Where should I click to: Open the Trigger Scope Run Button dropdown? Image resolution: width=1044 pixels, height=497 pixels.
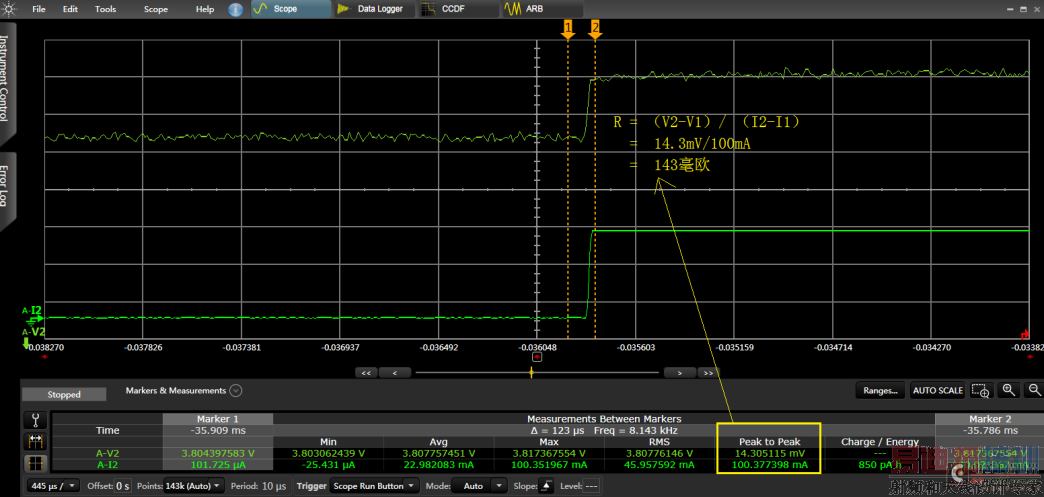(375, 486)
